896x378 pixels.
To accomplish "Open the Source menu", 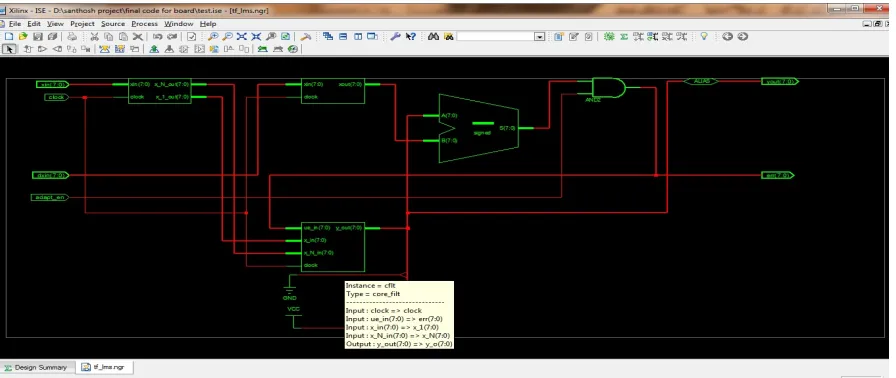I will [x=113, y=24].
